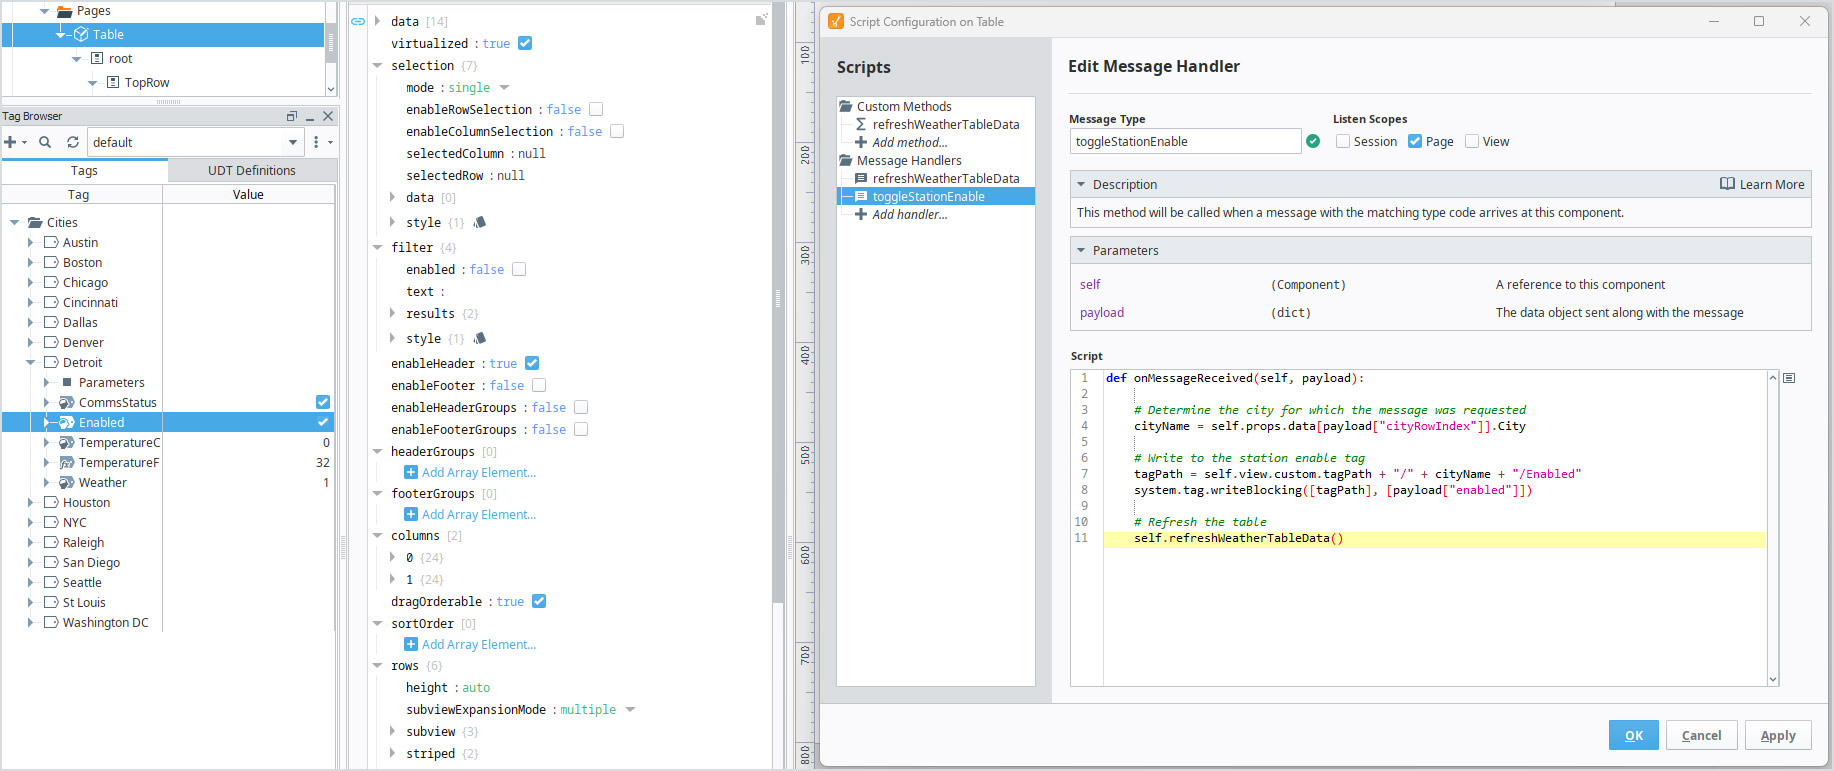Click the OK button

click(x=1633, y=735)
